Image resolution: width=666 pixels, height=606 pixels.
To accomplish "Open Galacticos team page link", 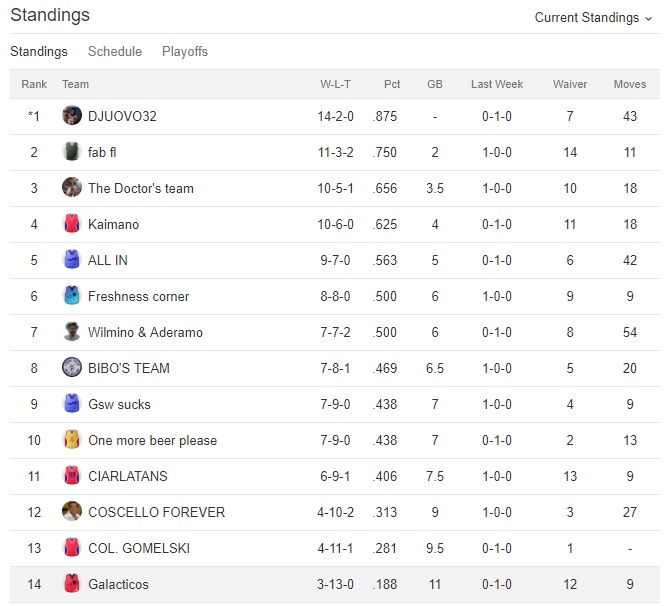I will 120,584.
